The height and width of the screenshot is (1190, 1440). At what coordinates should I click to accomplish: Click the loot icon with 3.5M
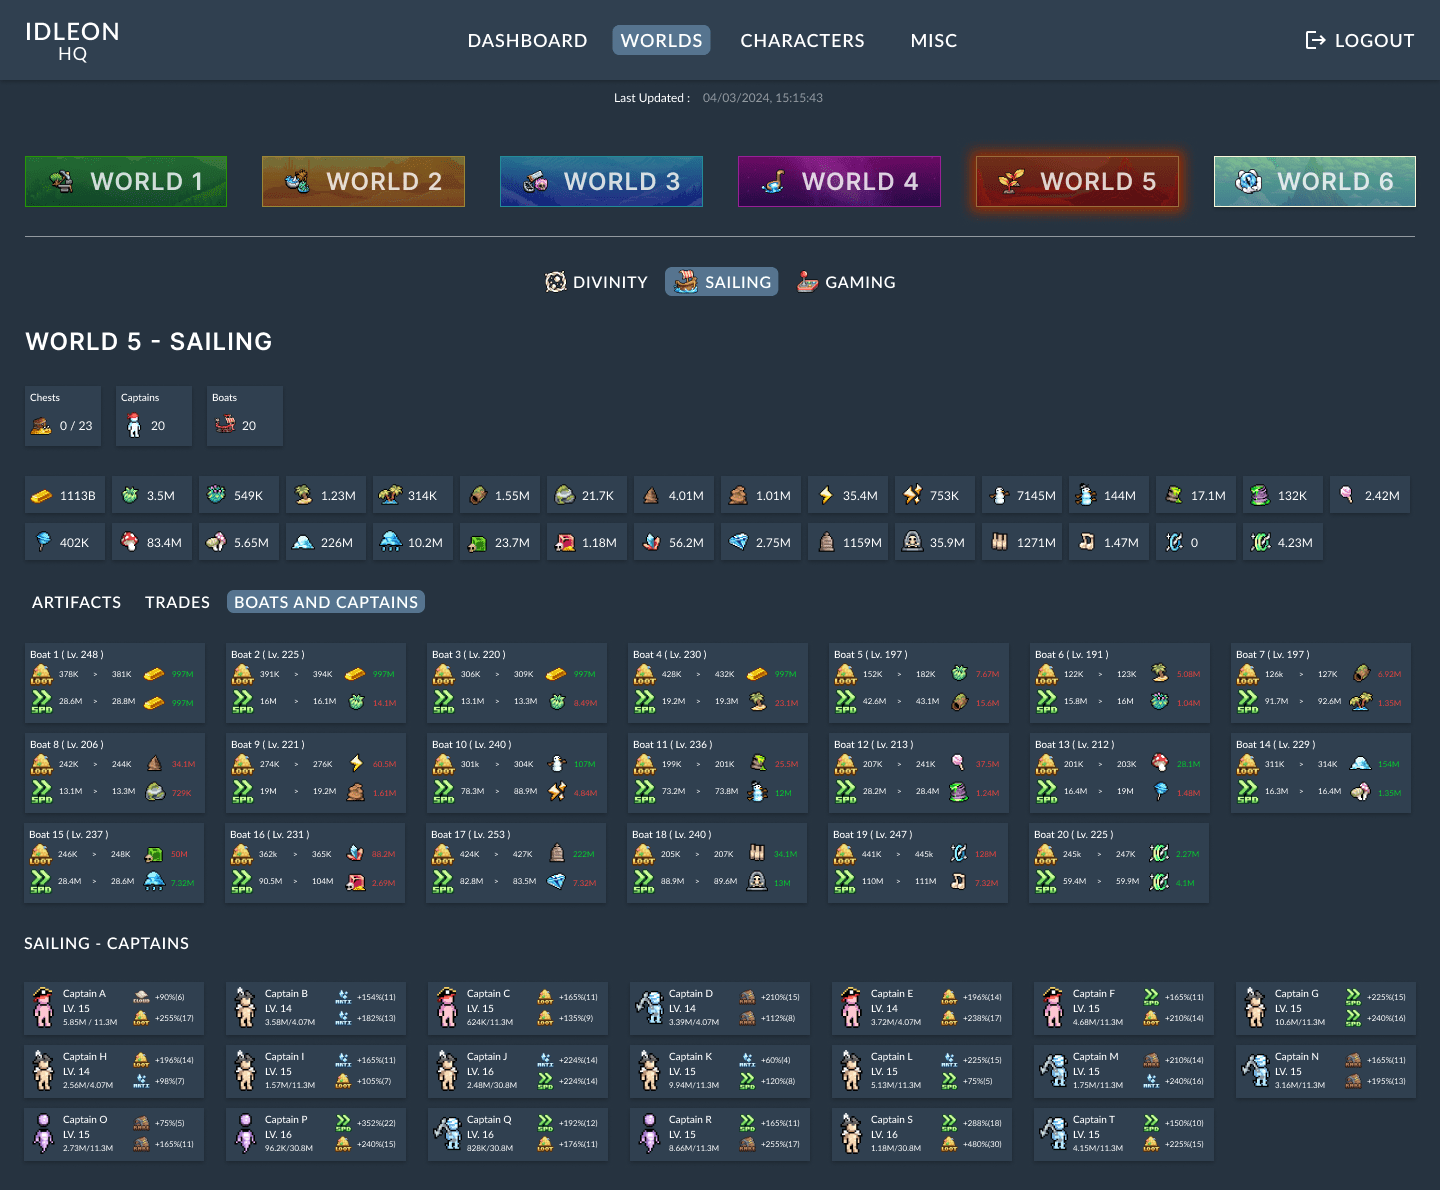(x=129, y=495)
